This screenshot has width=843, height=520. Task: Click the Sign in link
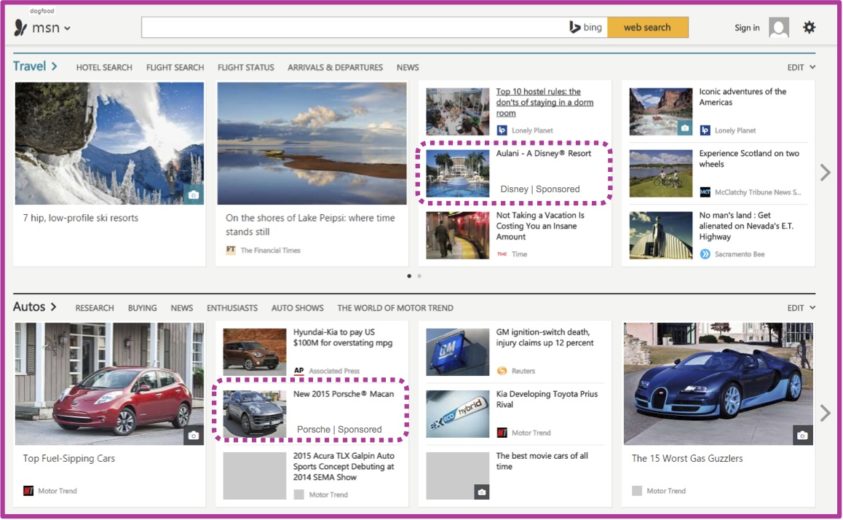pos(747,27)
